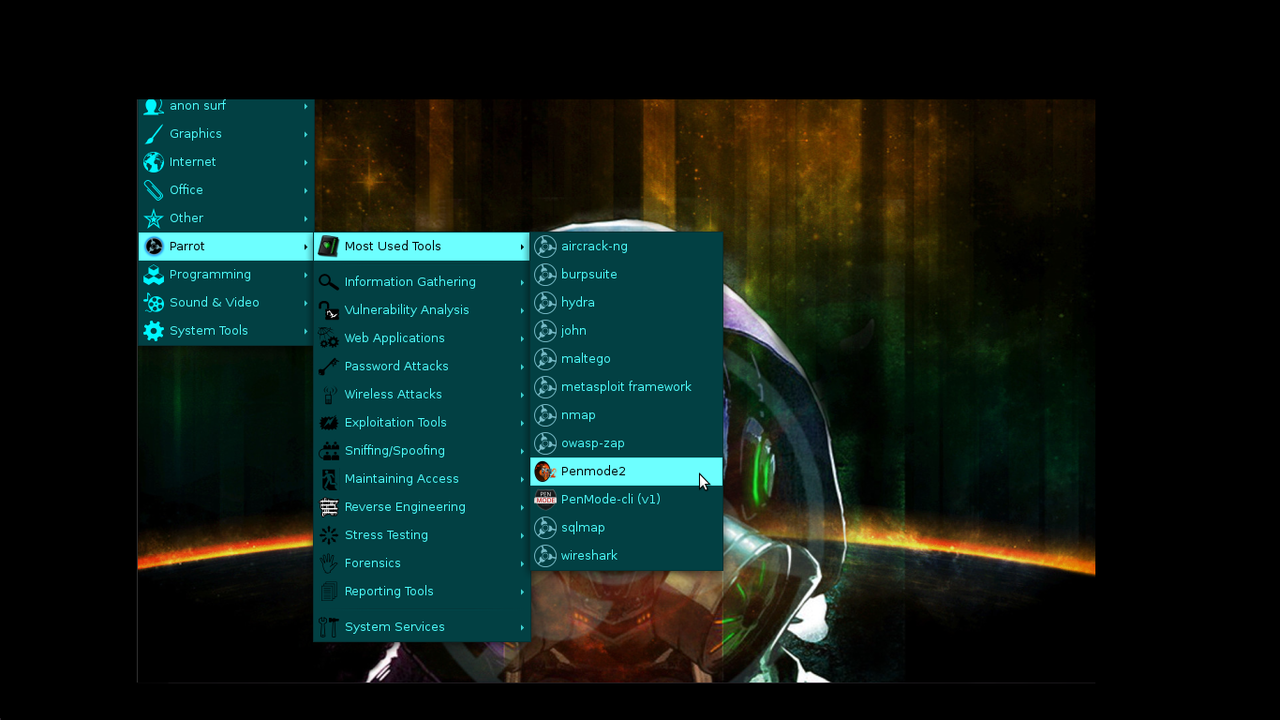Open hydra from the submenu
The width and height of the screenshot is (1280, 720).
coord(626,302)
